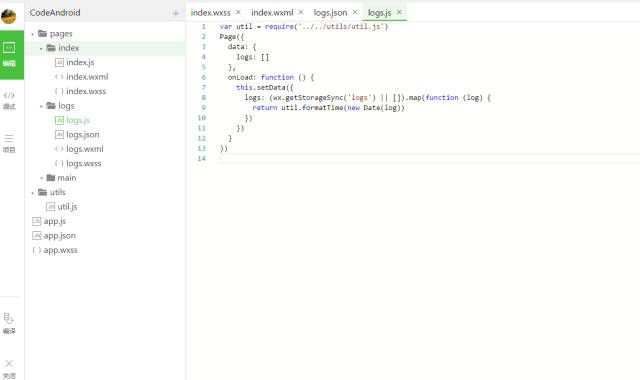640x380 pixels.
Task: Close the index.wxml tab
Action: coord(301,12)
